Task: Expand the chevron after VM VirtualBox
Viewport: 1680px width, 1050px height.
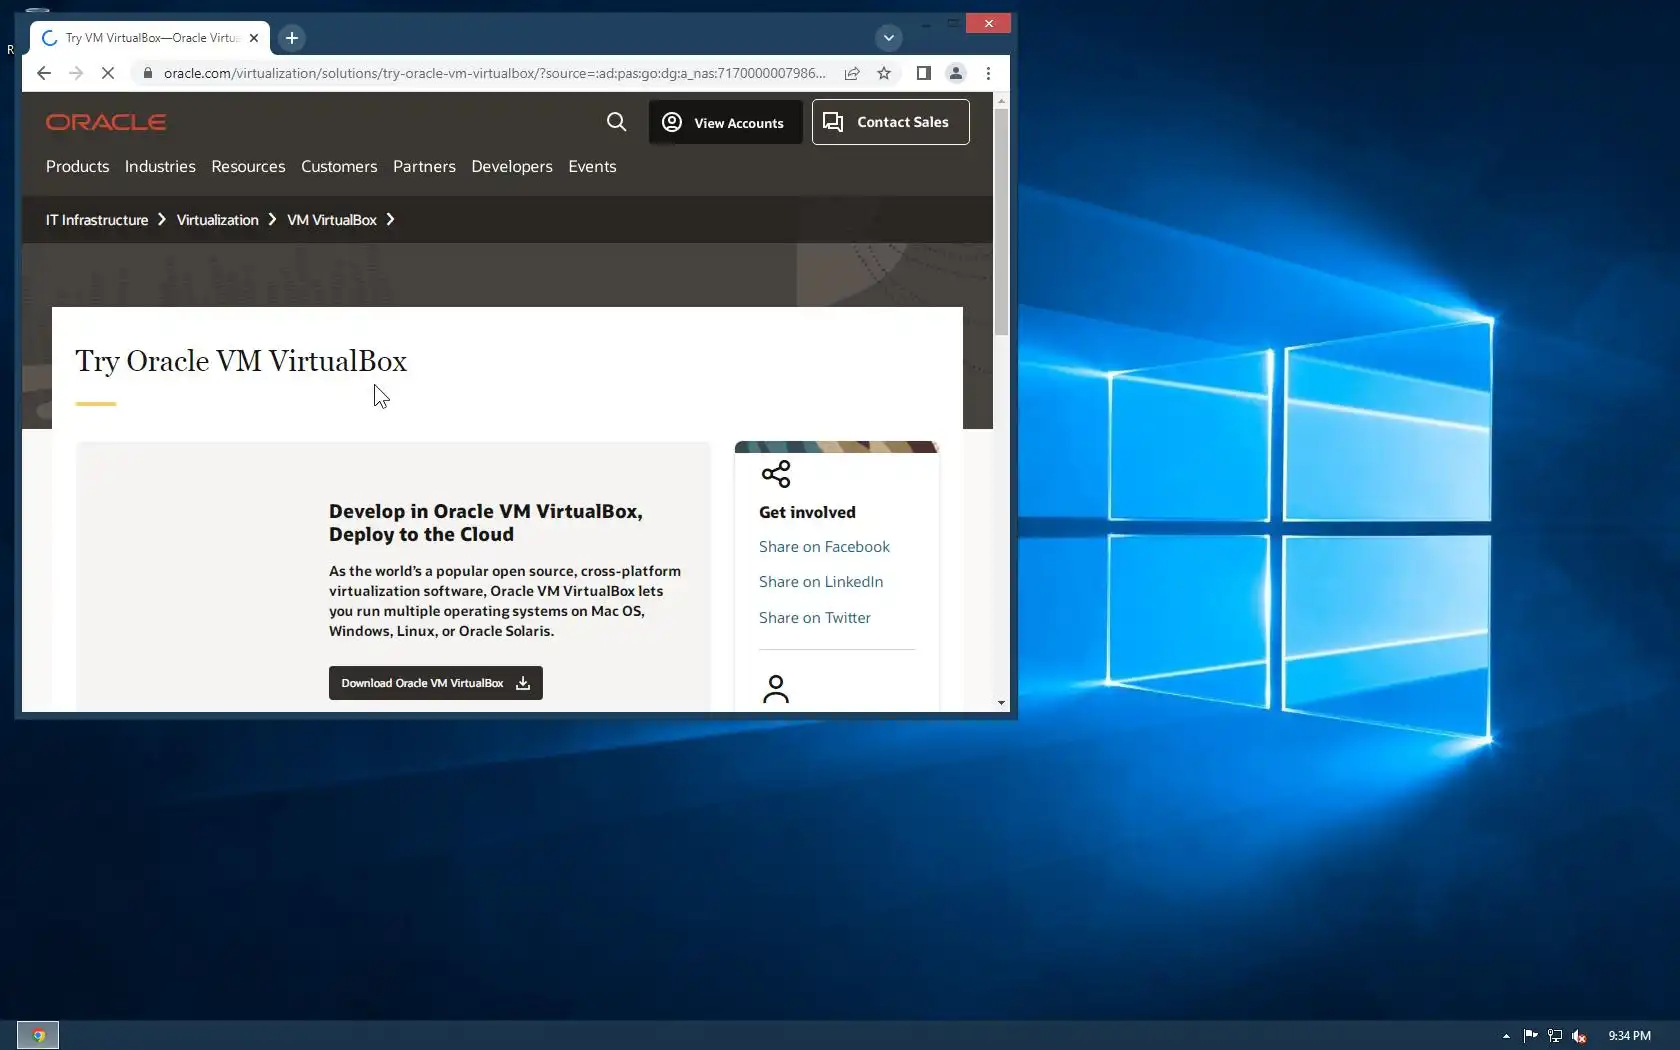Action: coord(391,220)
